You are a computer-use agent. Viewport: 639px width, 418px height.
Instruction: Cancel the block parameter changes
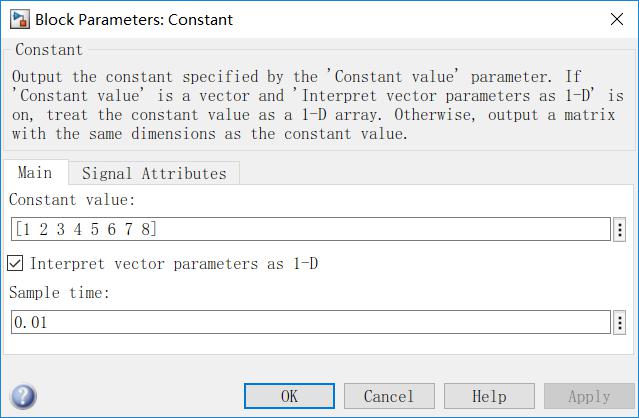[x=389, y=396]
